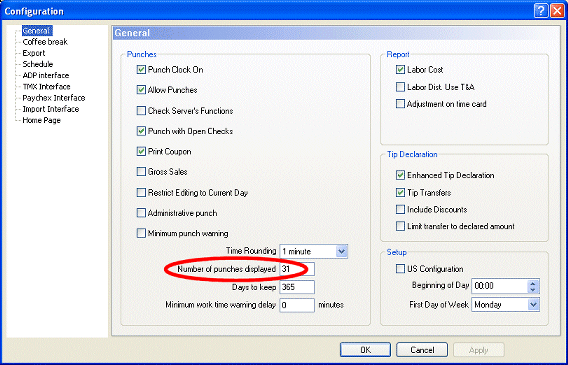Enable Labor Dist. Use T&A
Screen dimensions: 568x365
pos(400,87)
